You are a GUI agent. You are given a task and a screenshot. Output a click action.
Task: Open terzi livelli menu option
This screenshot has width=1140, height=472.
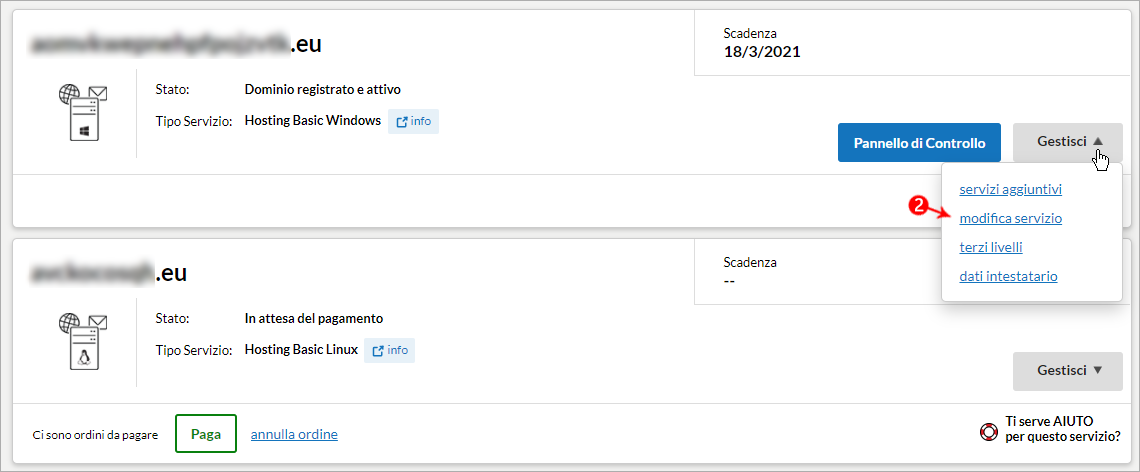tap(991, 247)
